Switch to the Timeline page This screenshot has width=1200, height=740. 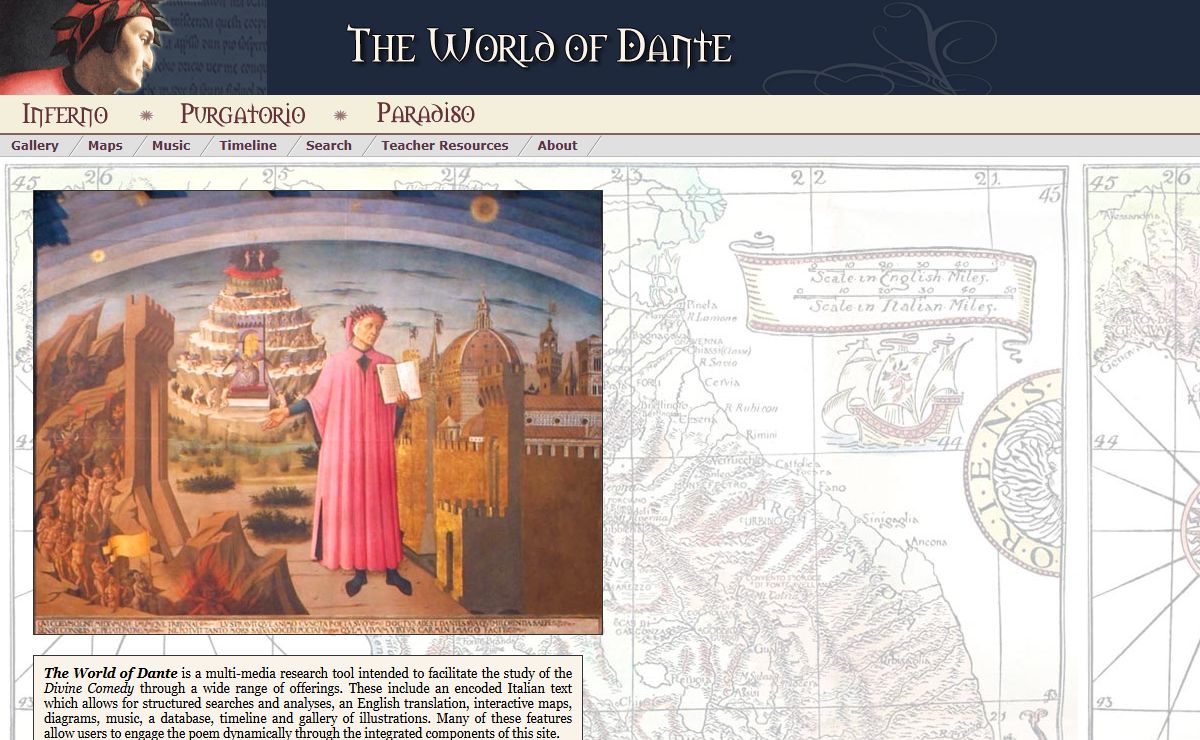click(248, 146)
